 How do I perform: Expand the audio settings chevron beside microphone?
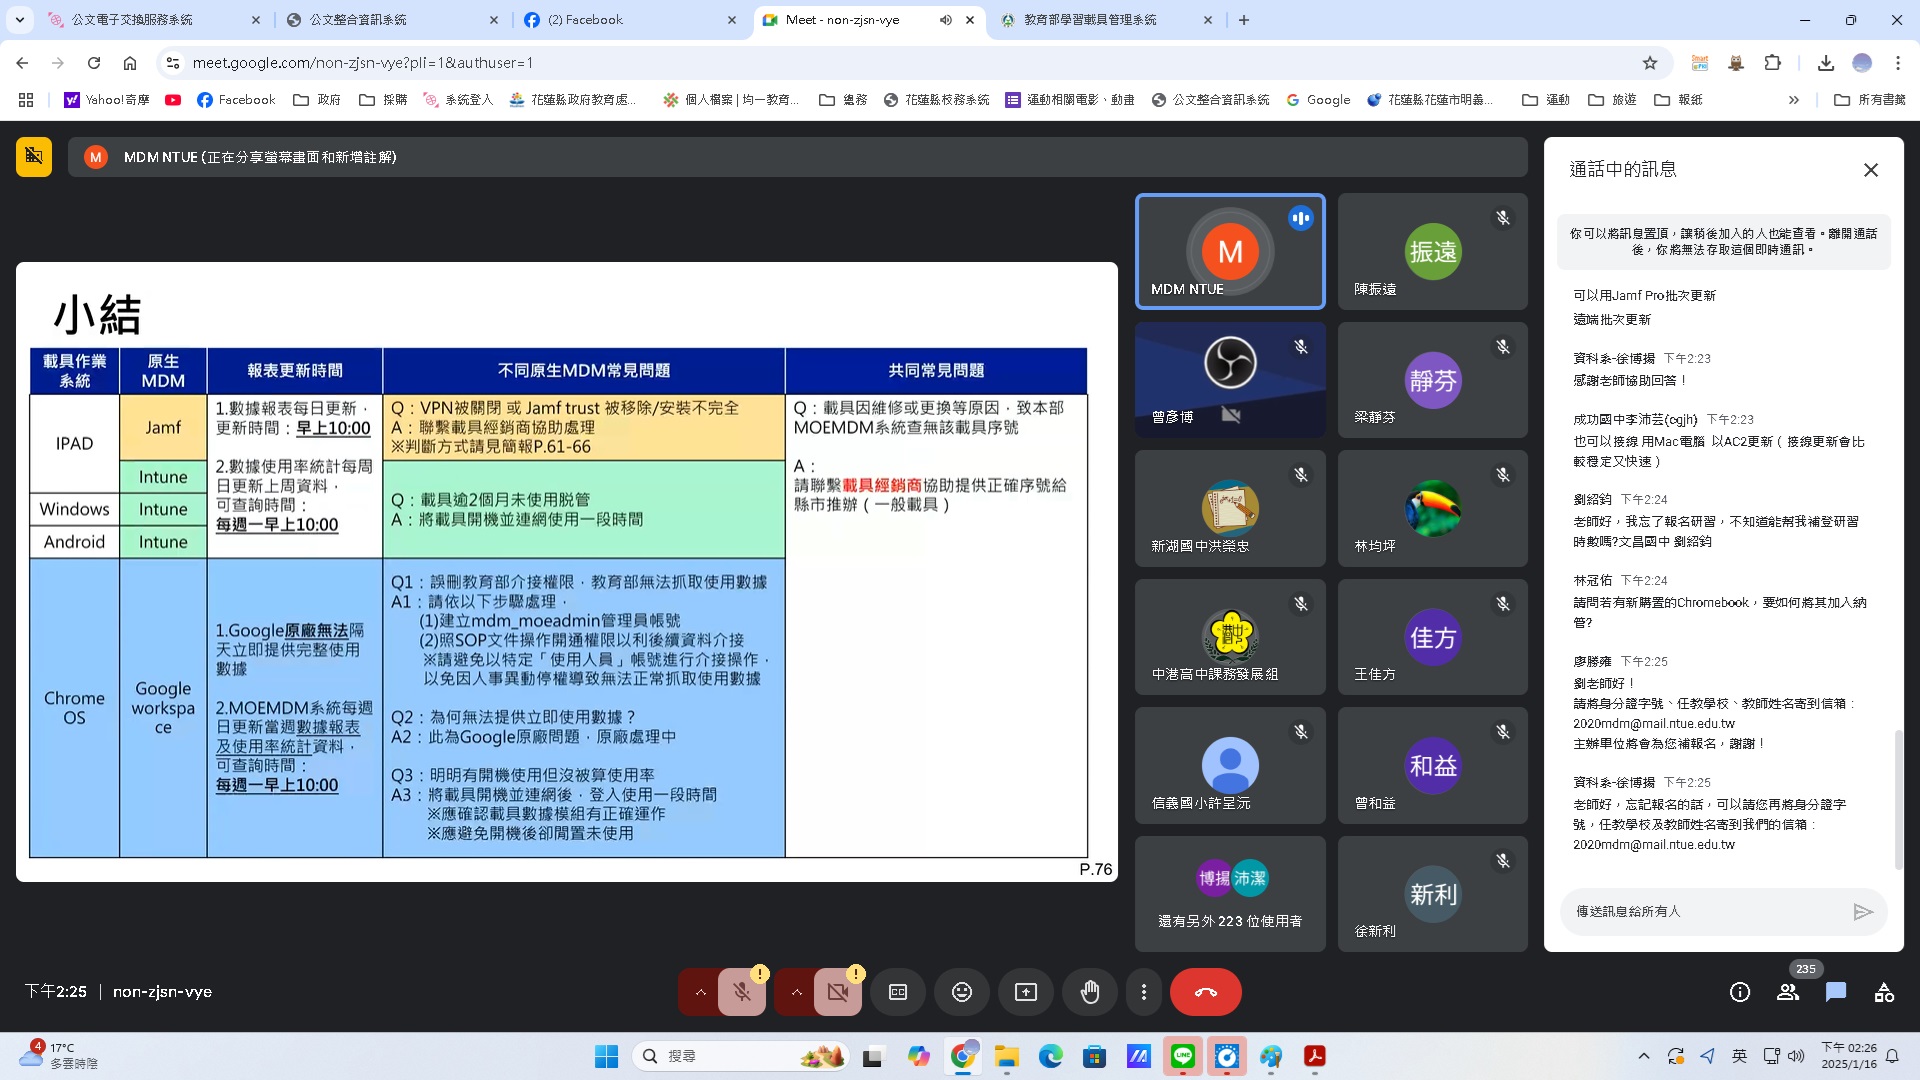point(700,992)
